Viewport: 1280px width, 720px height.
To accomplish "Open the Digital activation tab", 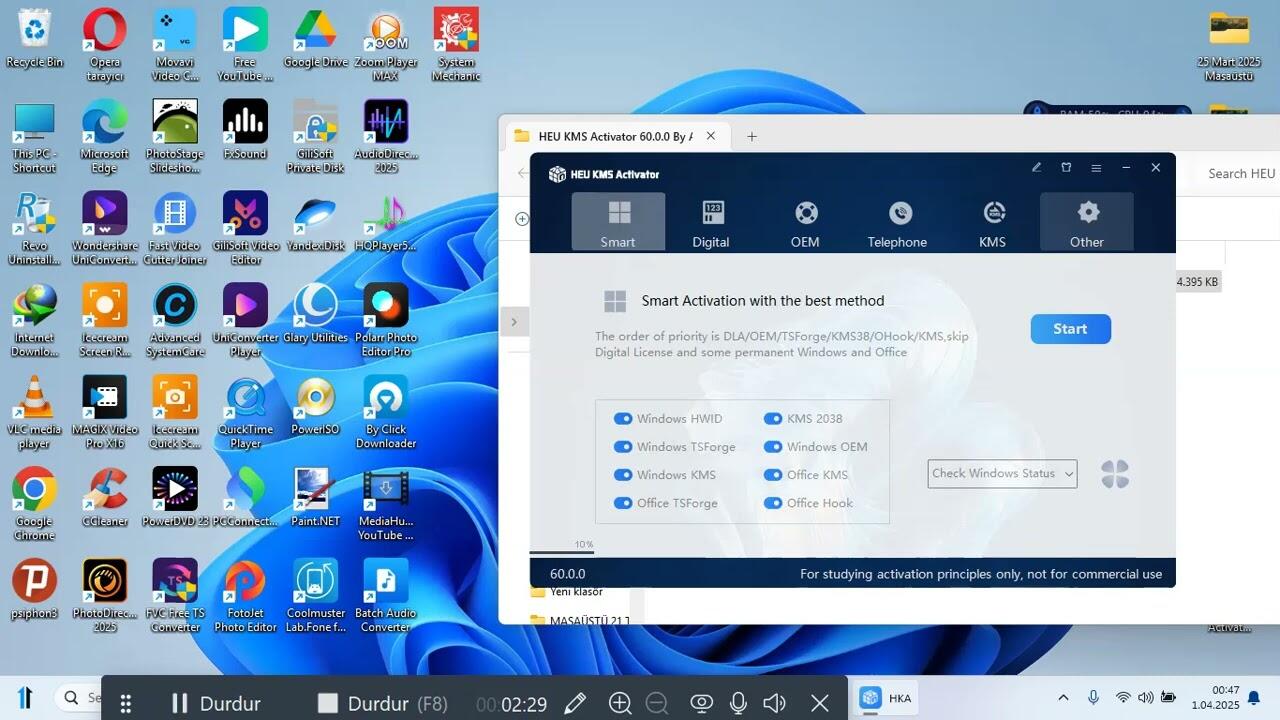I will click(x=711, y=222).
